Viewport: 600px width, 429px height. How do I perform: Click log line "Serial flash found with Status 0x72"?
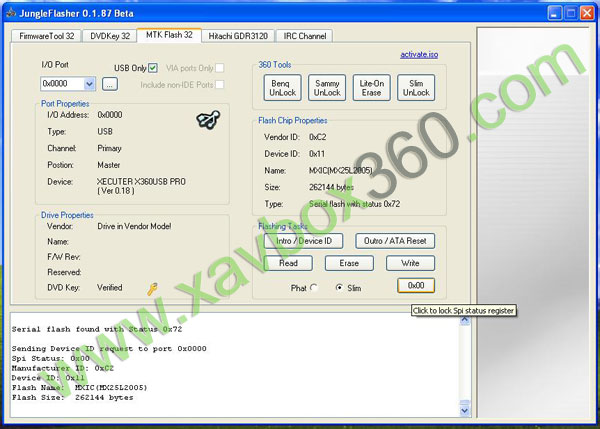(97, 329)
